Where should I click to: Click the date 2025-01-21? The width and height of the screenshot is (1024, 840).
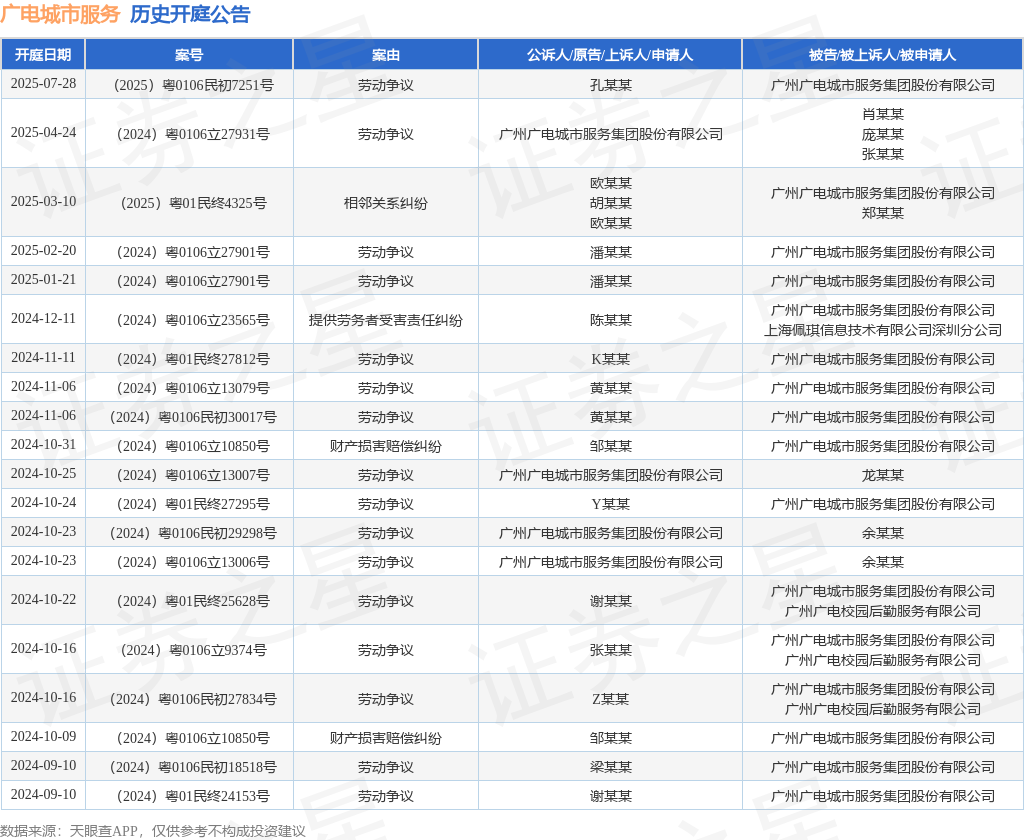pos(43,280)
